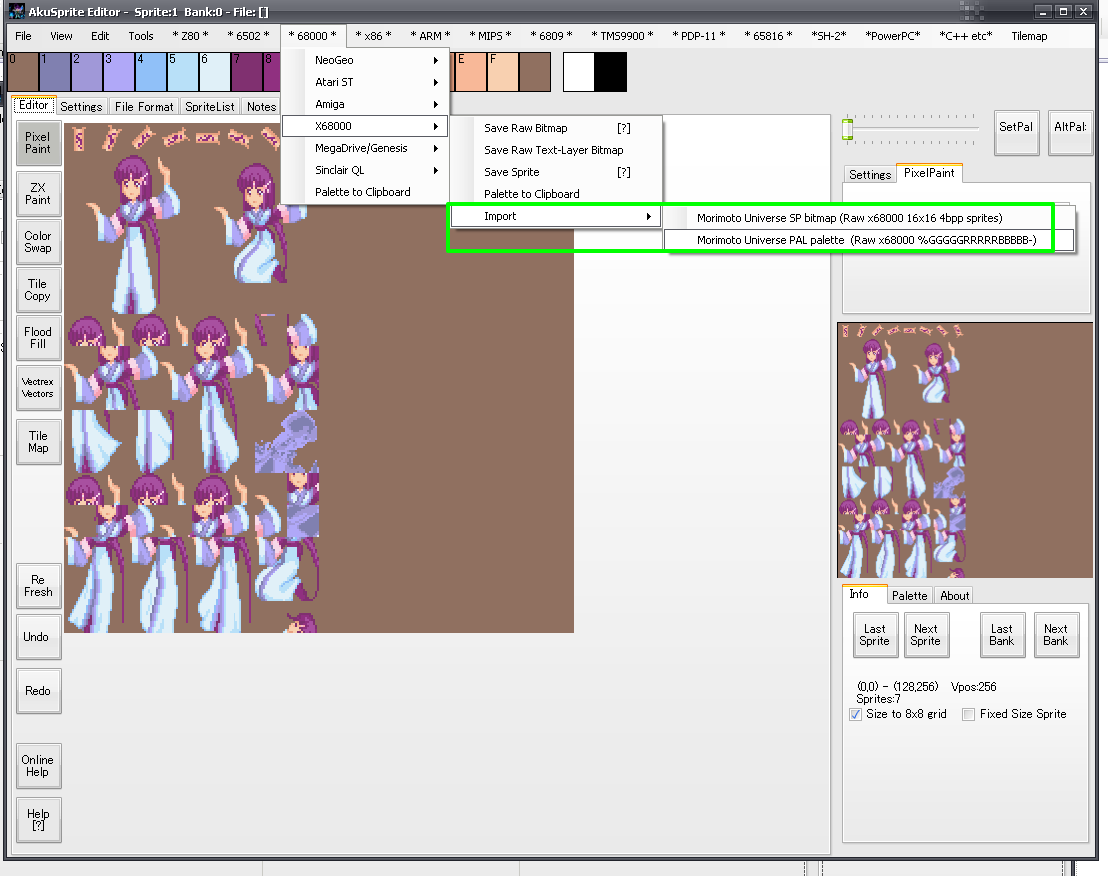Viewport: 1108px width, 876px height.
Task: Expand the Amiga submenu
Action: tap(365, 104)
